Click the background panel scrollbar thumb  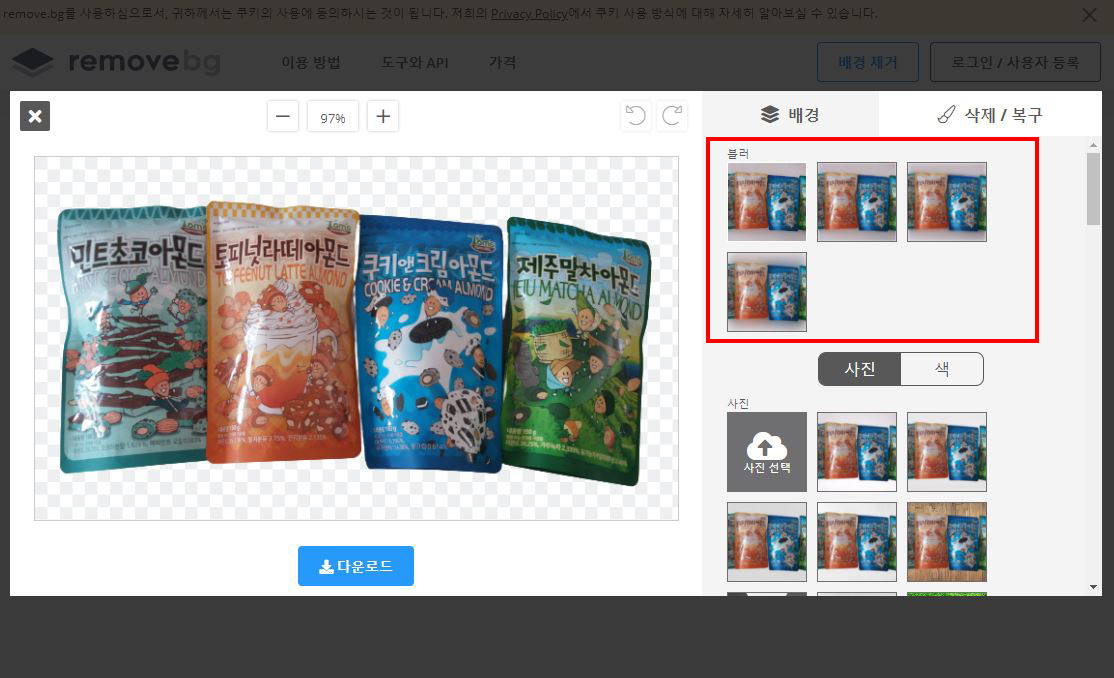click(1093, 189)
